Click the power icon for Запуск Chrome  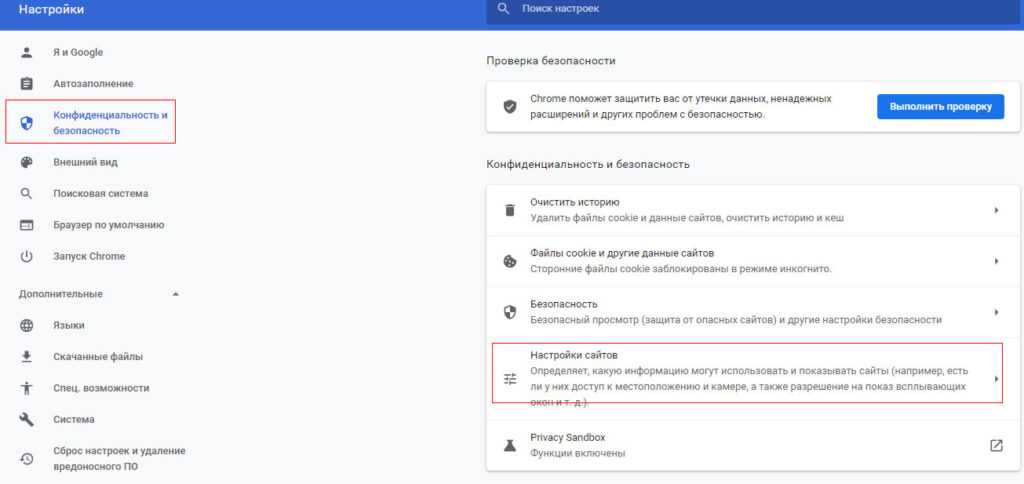click(x=27, y=256)
